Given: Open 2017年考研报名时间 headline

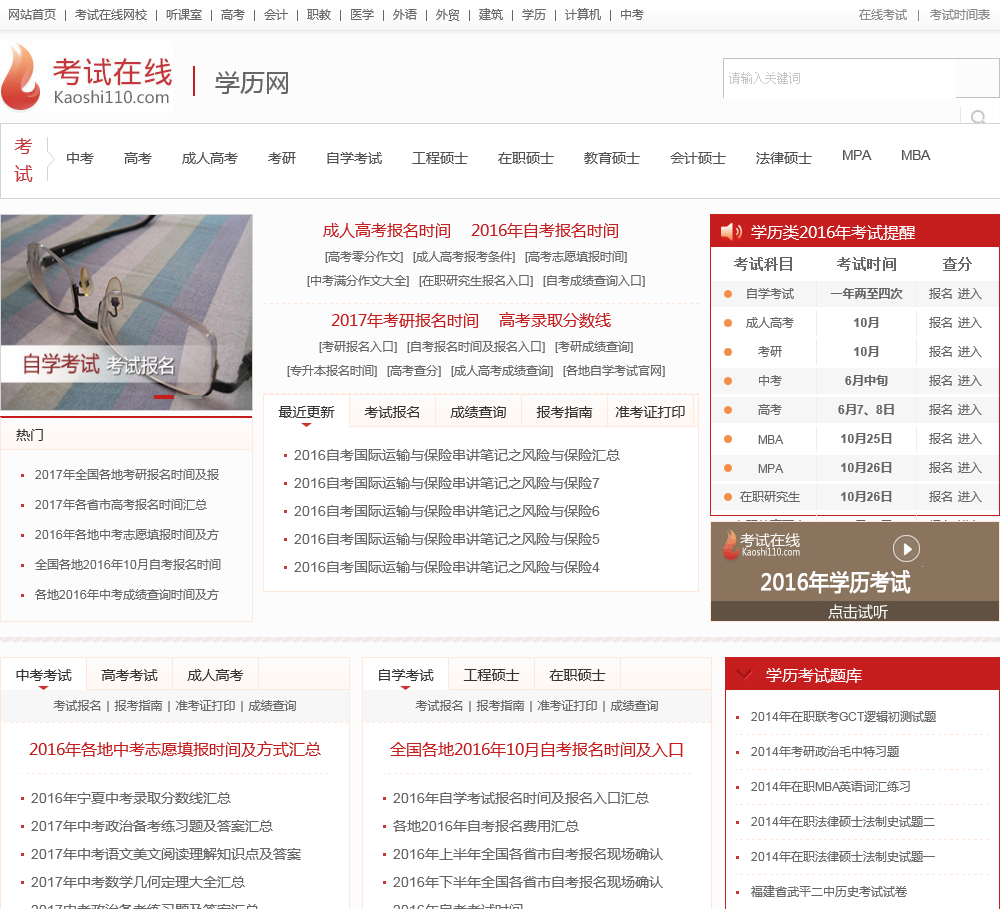Looking at the screenshot, I should click(405, 321).
